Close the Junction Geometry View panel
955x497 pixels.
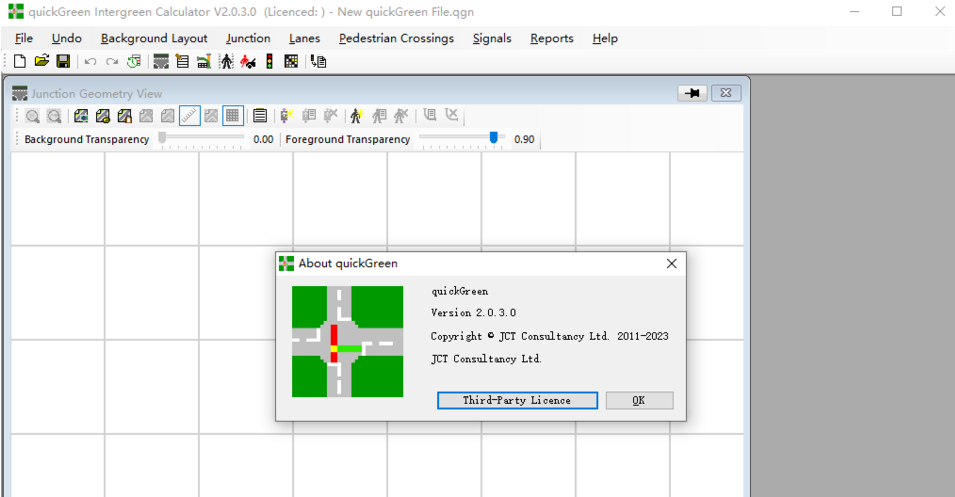click(x=725, y=93)
